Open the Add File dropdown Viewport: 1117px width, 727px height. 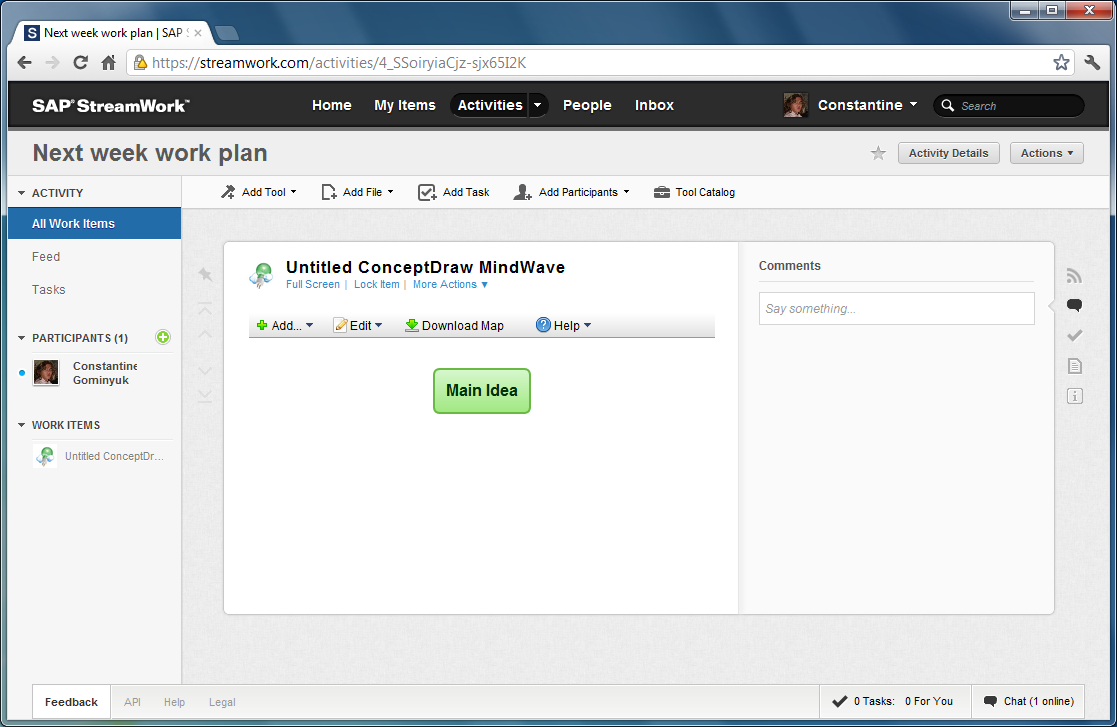tap(358, 192)
